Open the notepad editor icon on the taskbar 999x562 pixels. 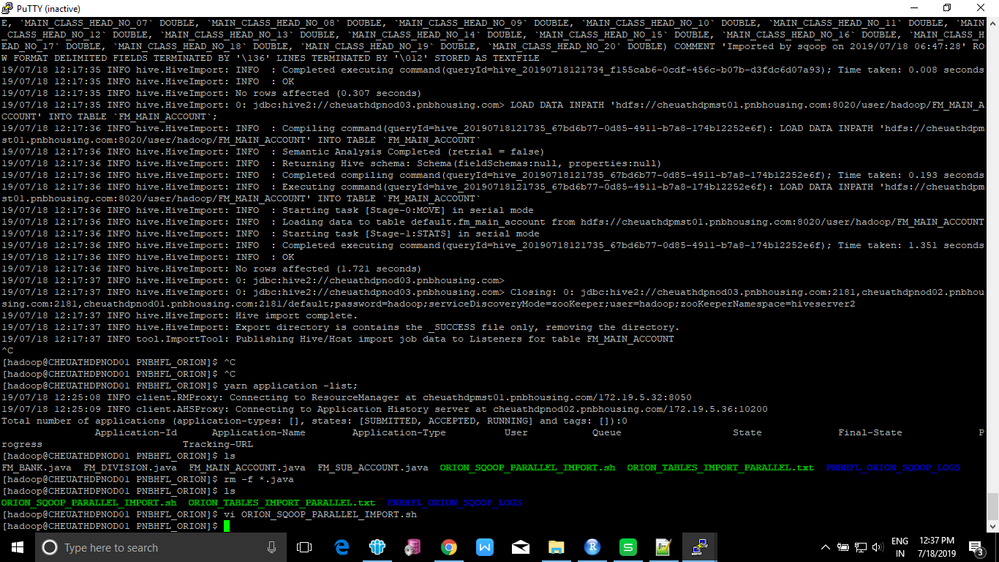coord(663,547)
